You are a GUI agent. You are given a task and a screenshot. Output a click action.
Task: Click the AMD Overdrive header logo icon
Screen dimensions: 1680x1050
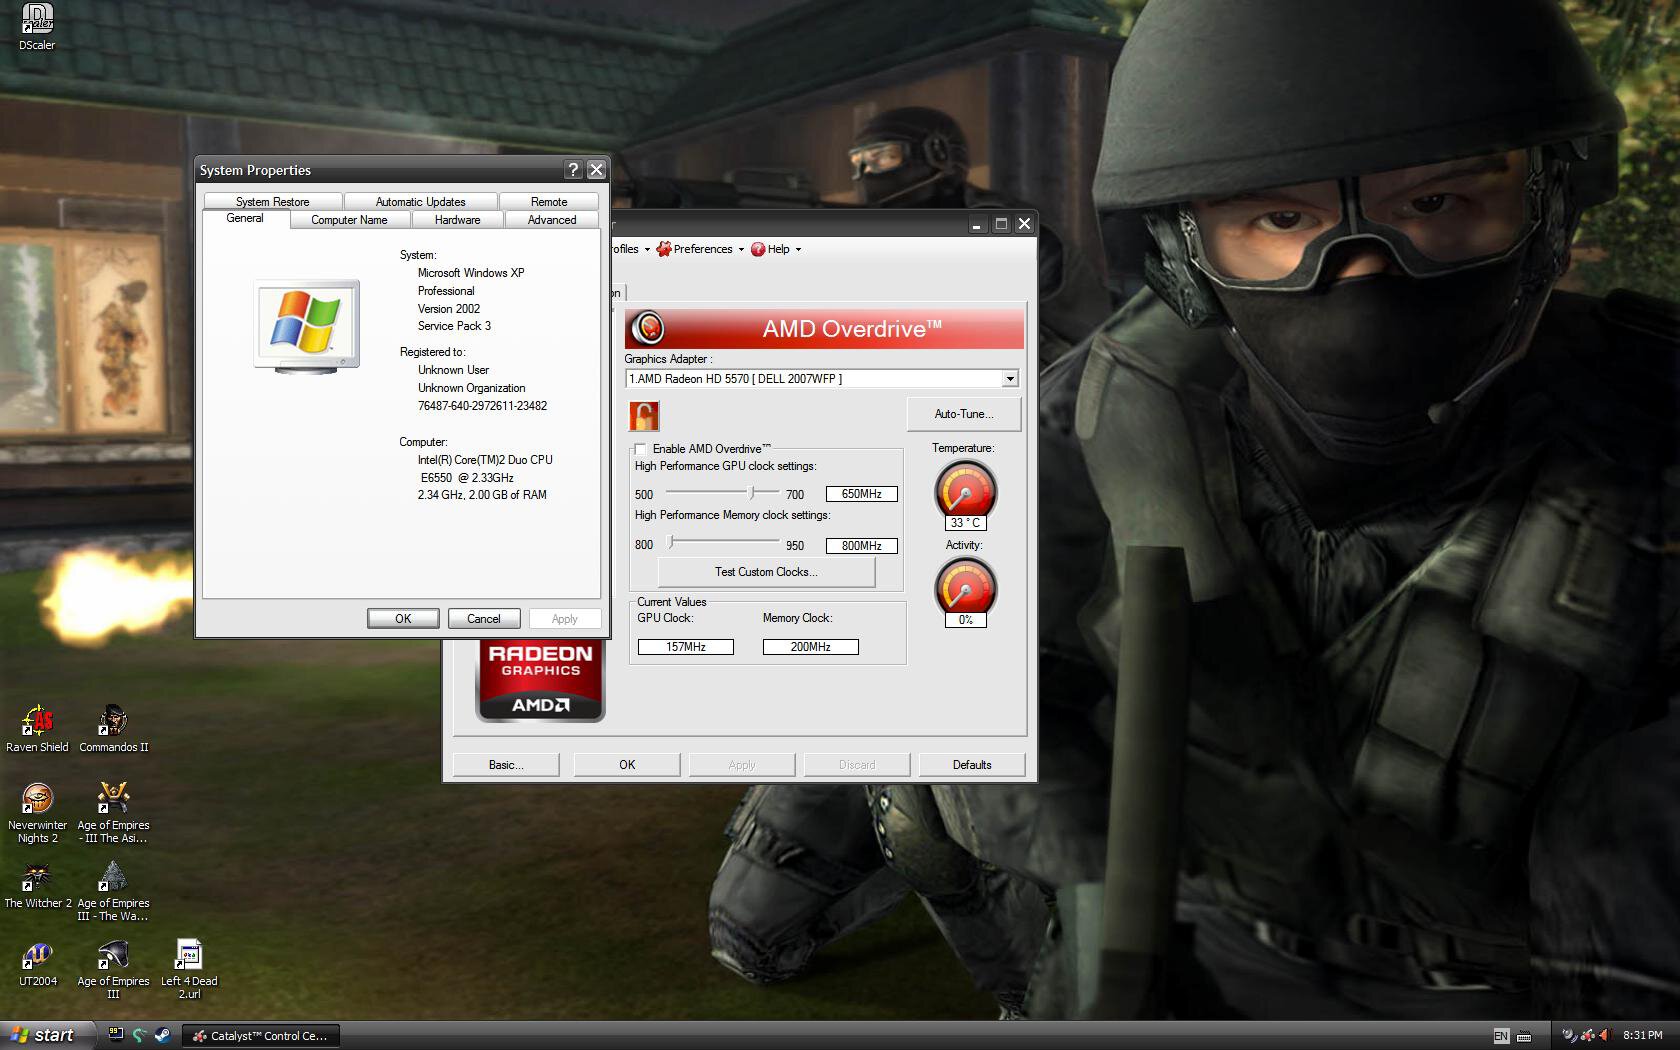[x=649, y=328]
